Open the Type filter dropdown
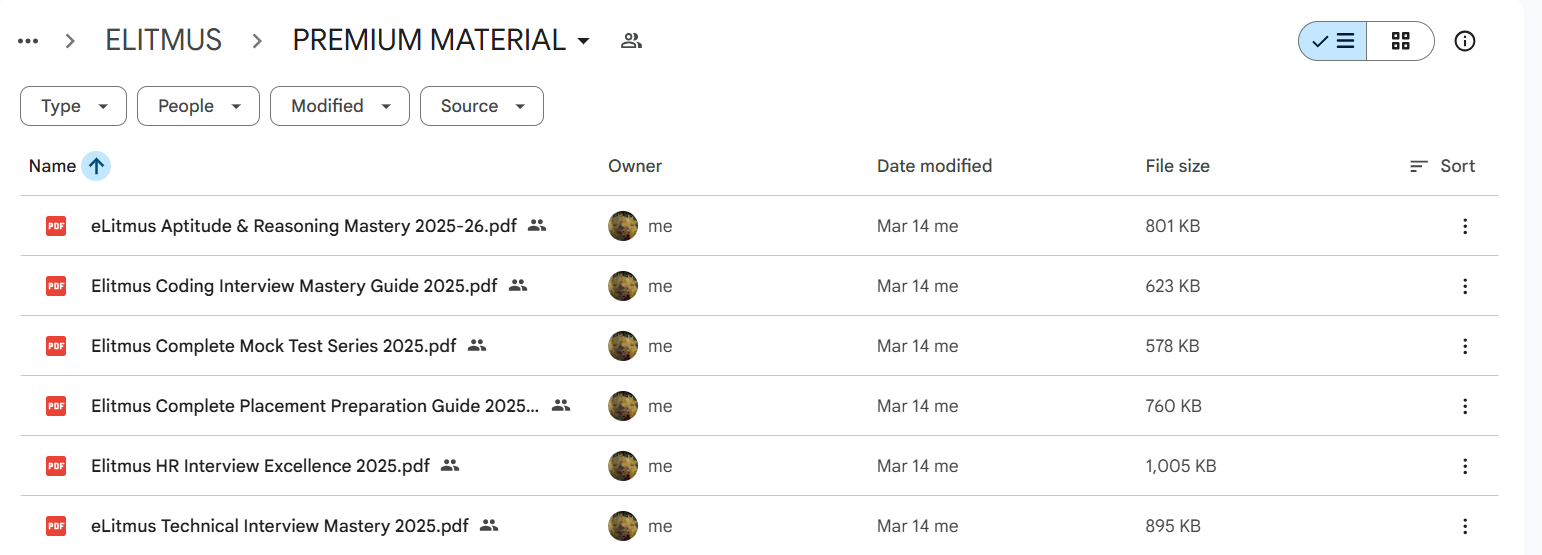 (73, 106)
